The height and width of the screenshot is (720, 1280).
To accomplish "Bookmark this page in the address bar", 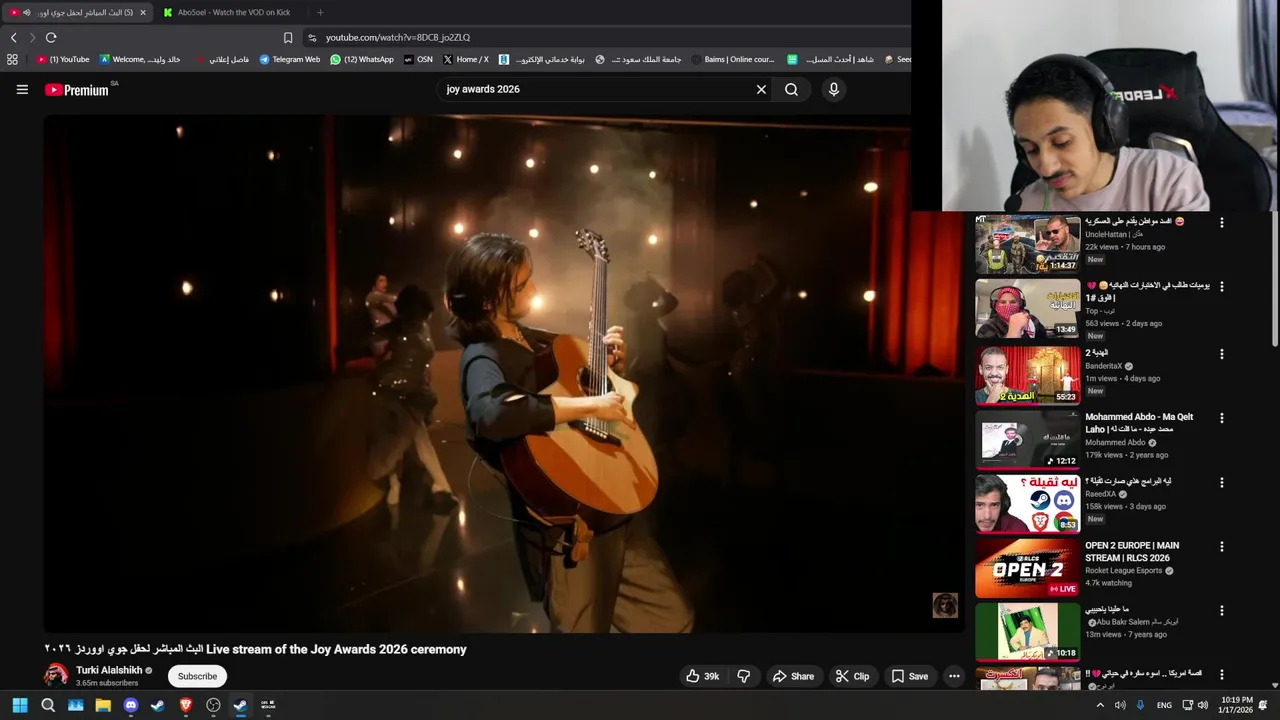I will coord(288,37).
